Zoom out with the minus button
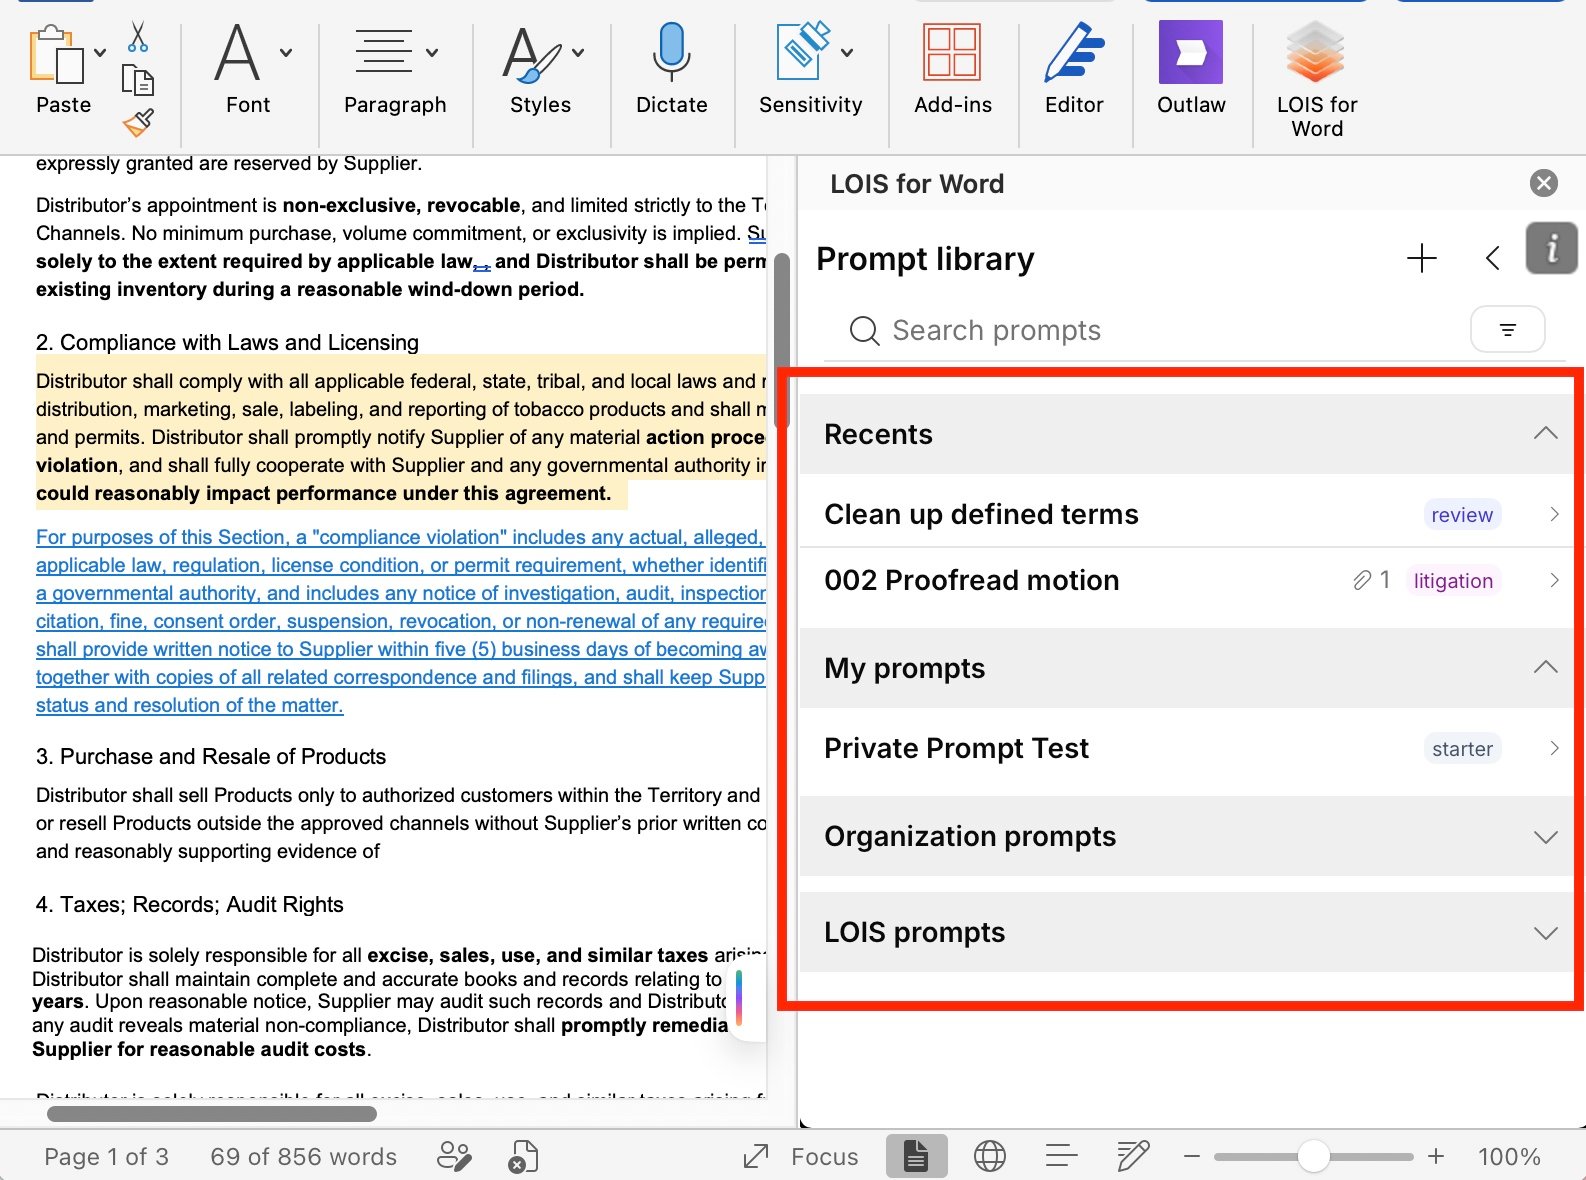Image resolution: width=1586 pixels, height=1180 pixels. click(1191, 1157)
